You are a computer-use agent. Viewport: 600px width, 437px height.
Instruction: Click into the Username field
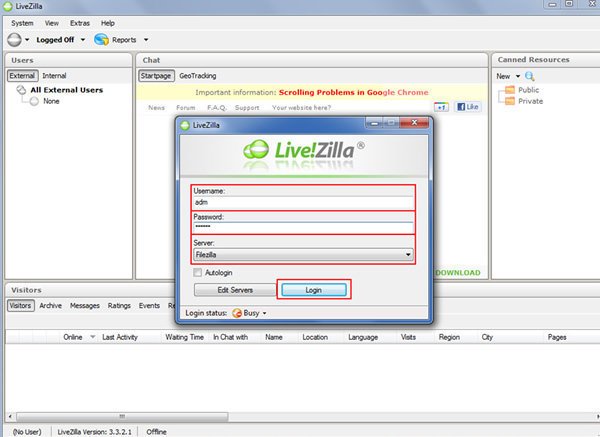(303, 202)
